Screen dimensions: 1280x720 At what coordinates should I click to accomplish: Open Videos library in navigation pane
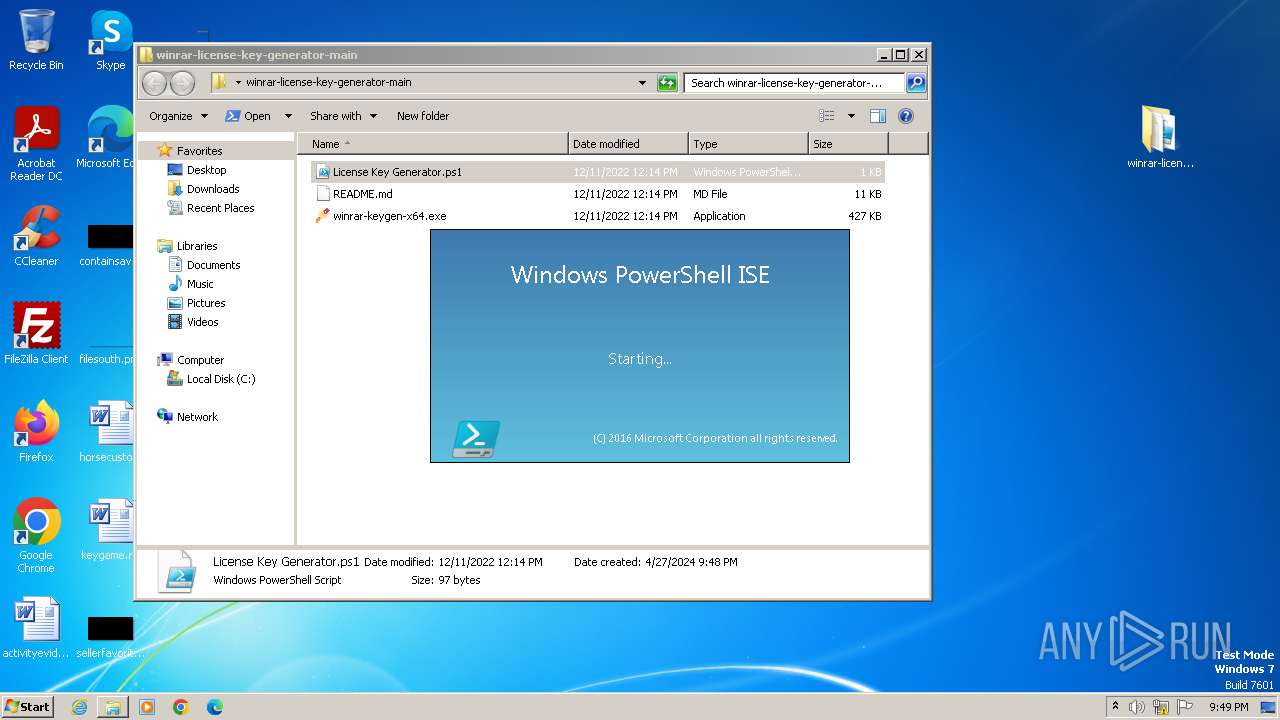(x=202, y=322)
